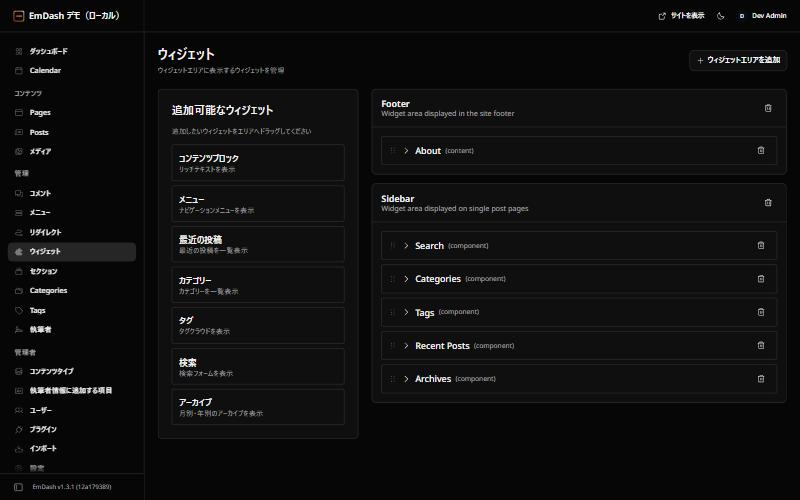
Task: Open コメント in sidebar
Action: click(x=72, y=193)
